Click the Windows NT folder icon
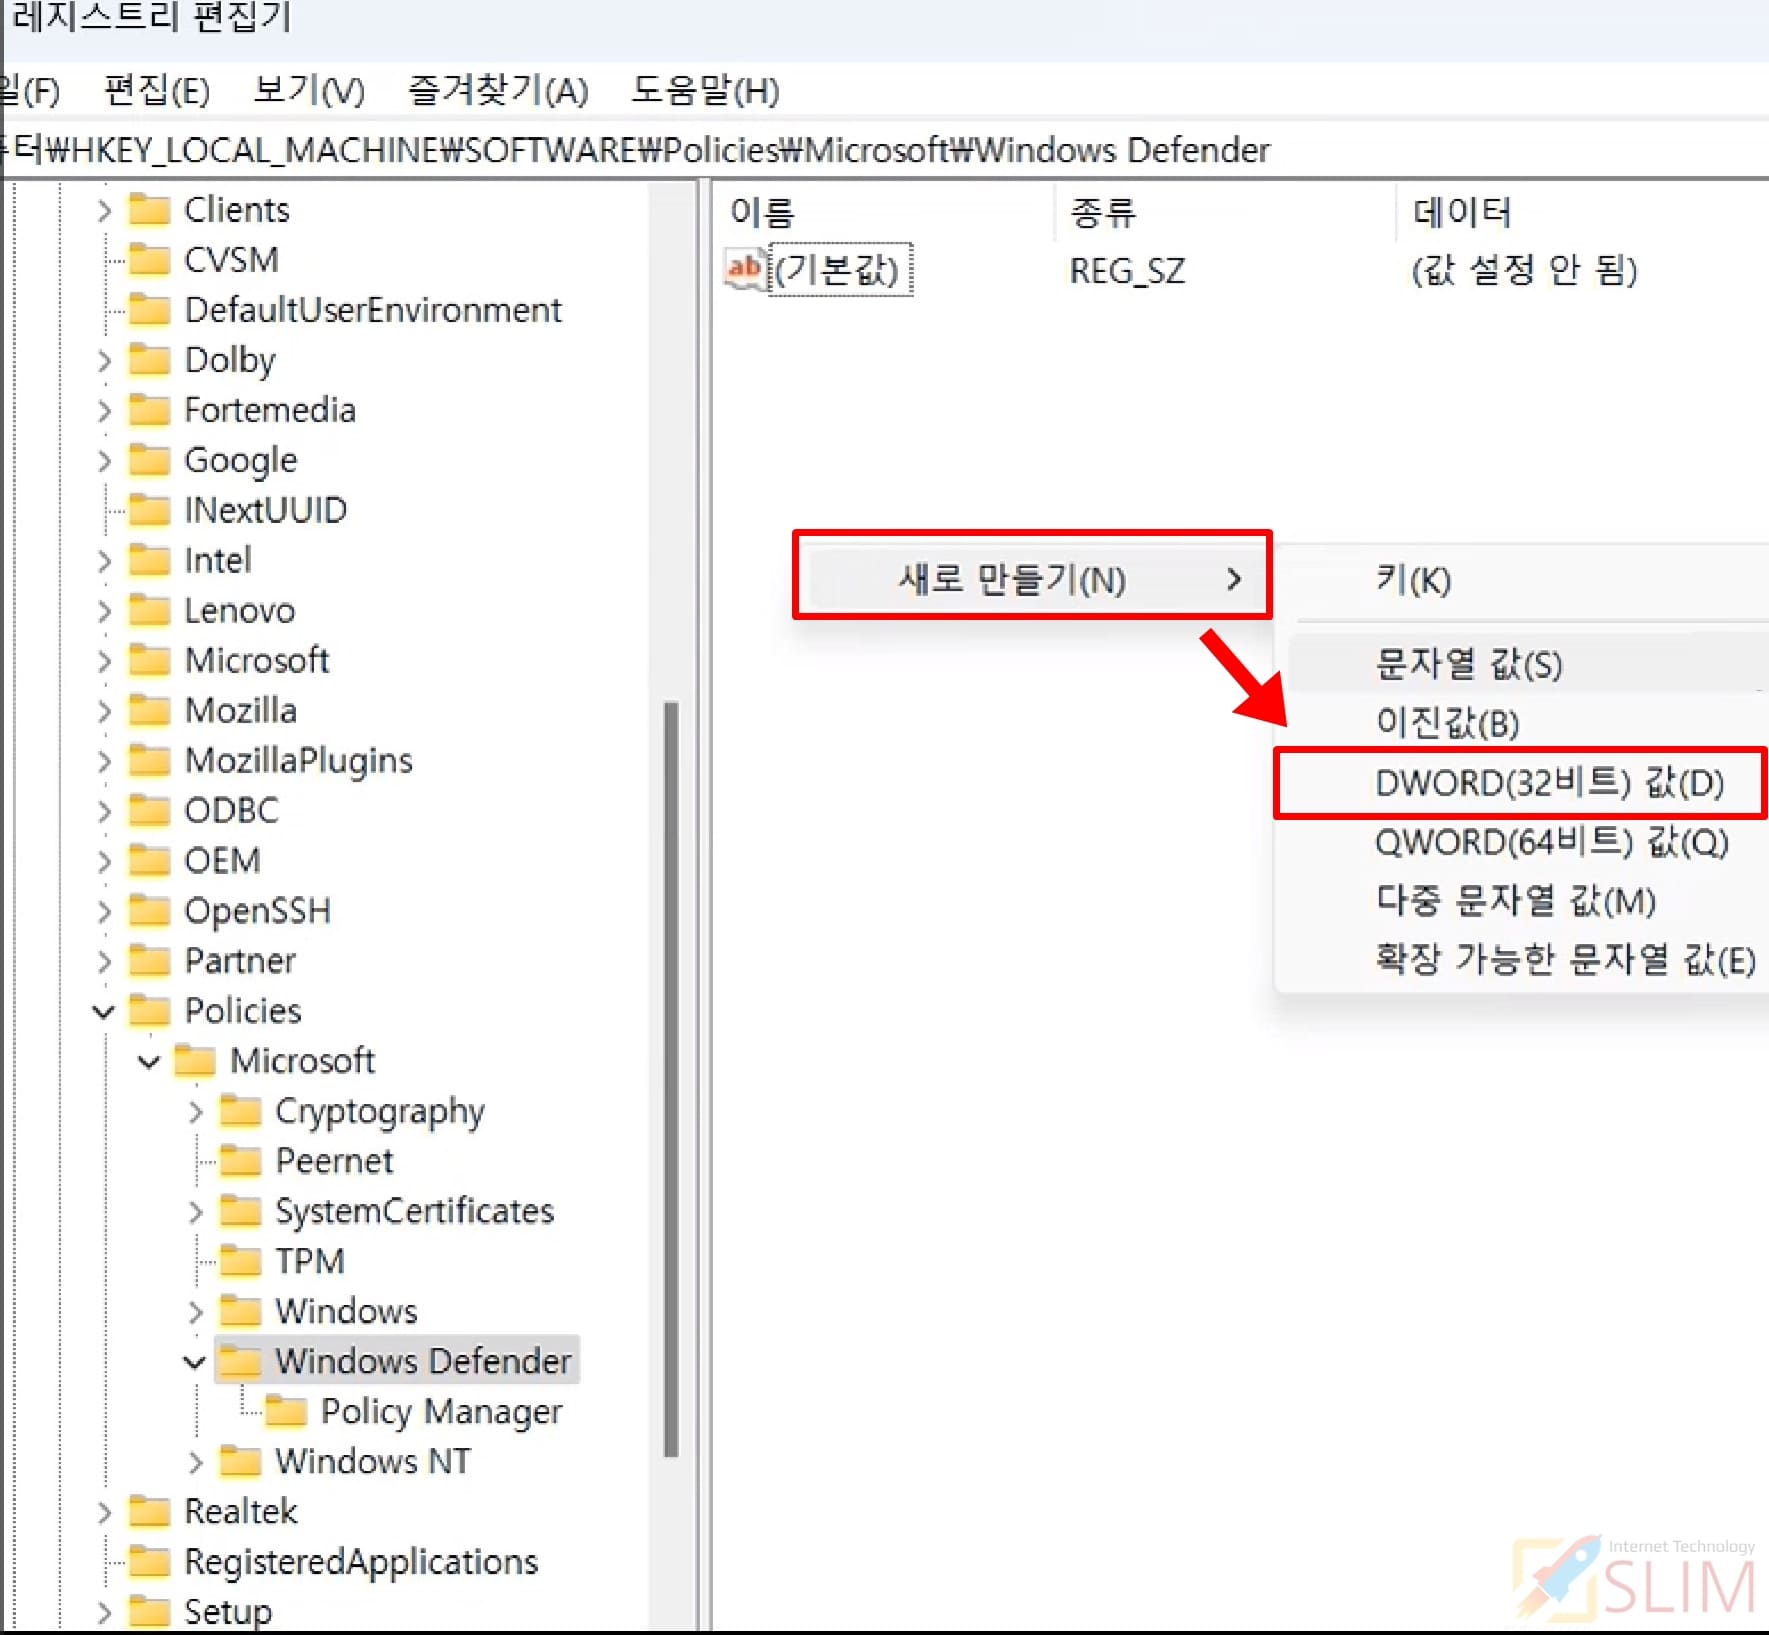Viewport: 1769px width, 1635px height. (x=240, y=1461)
